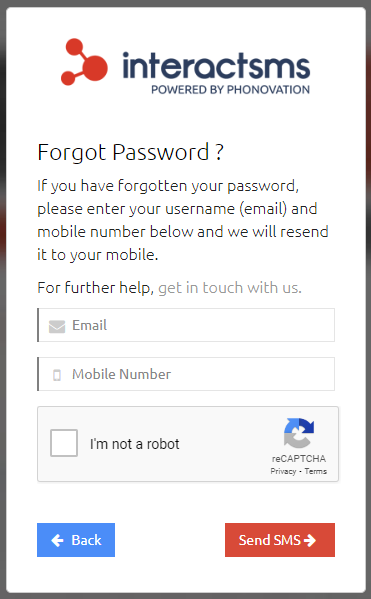The image size is (371, 599).
Task: Click the right arrow icon on Send SMS
Action: [310, 540]
